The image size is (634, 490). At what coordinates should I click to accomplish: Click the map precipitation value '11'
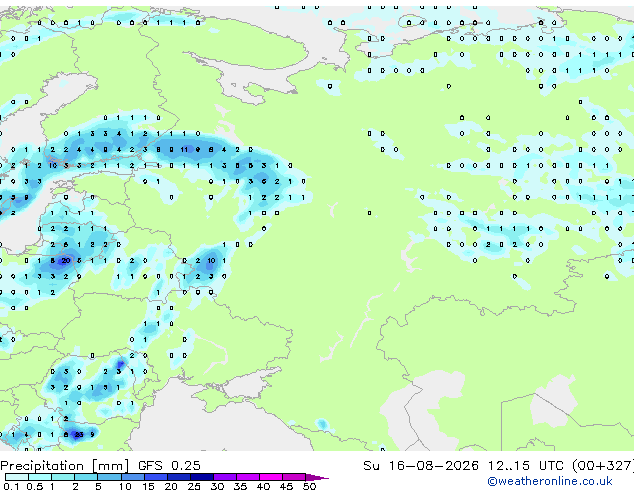pos(184,150)
